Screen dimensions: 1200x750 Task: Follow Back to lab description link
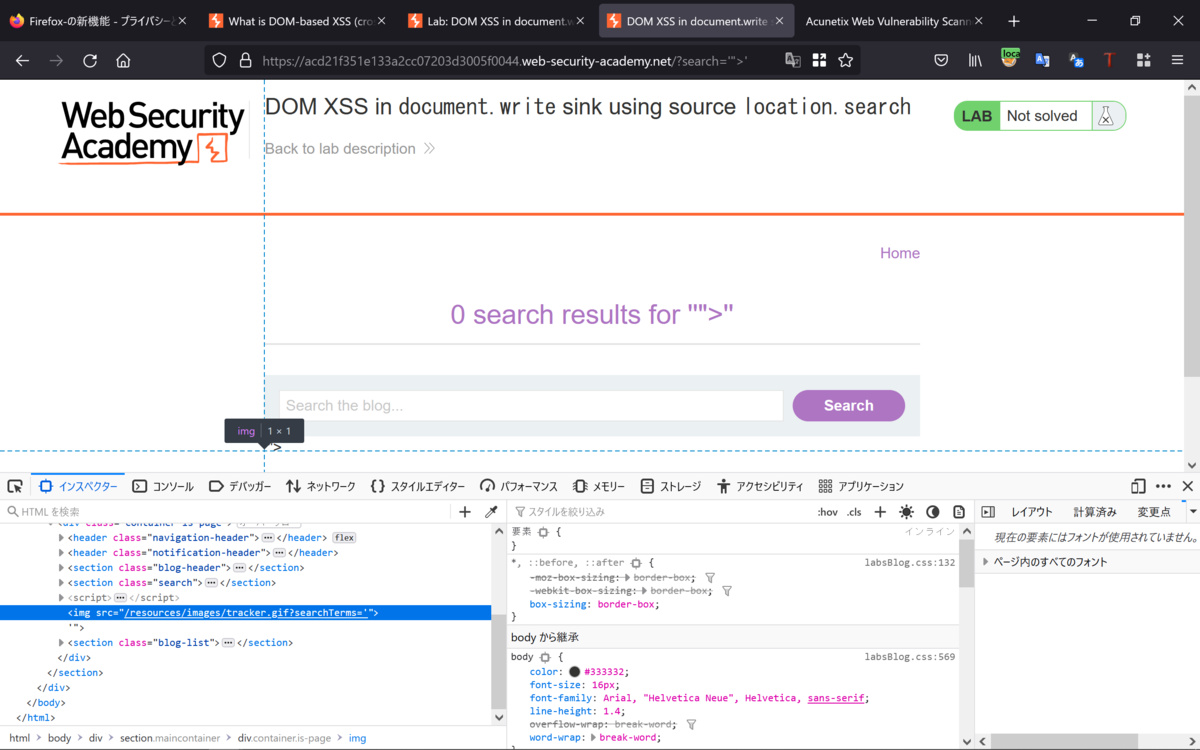[x=349, y=149]
